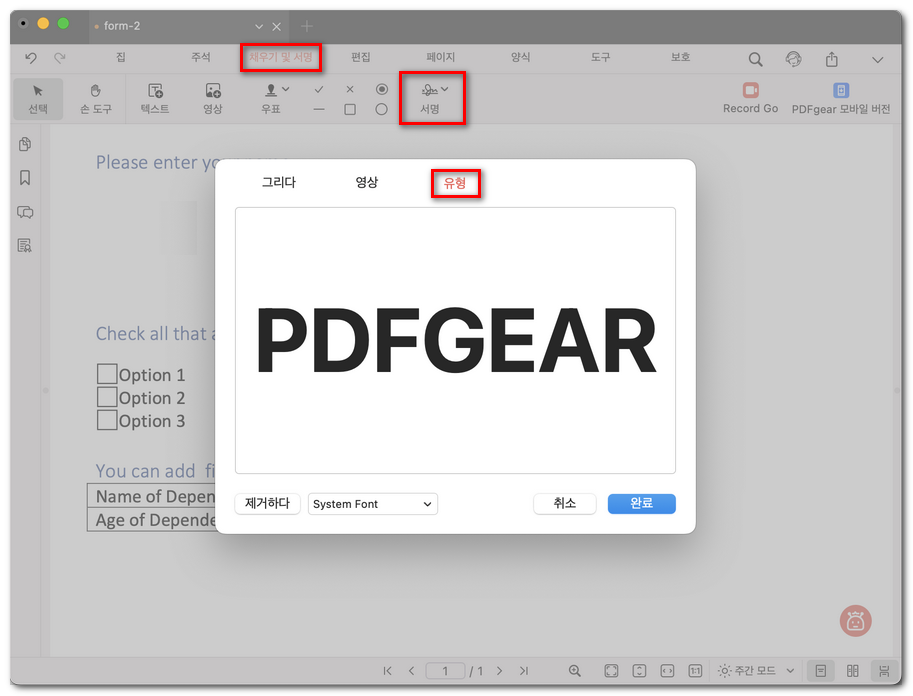Screen dimensions: 913x696
Task: Open the 양식 form menu
Action: point(521,57)
